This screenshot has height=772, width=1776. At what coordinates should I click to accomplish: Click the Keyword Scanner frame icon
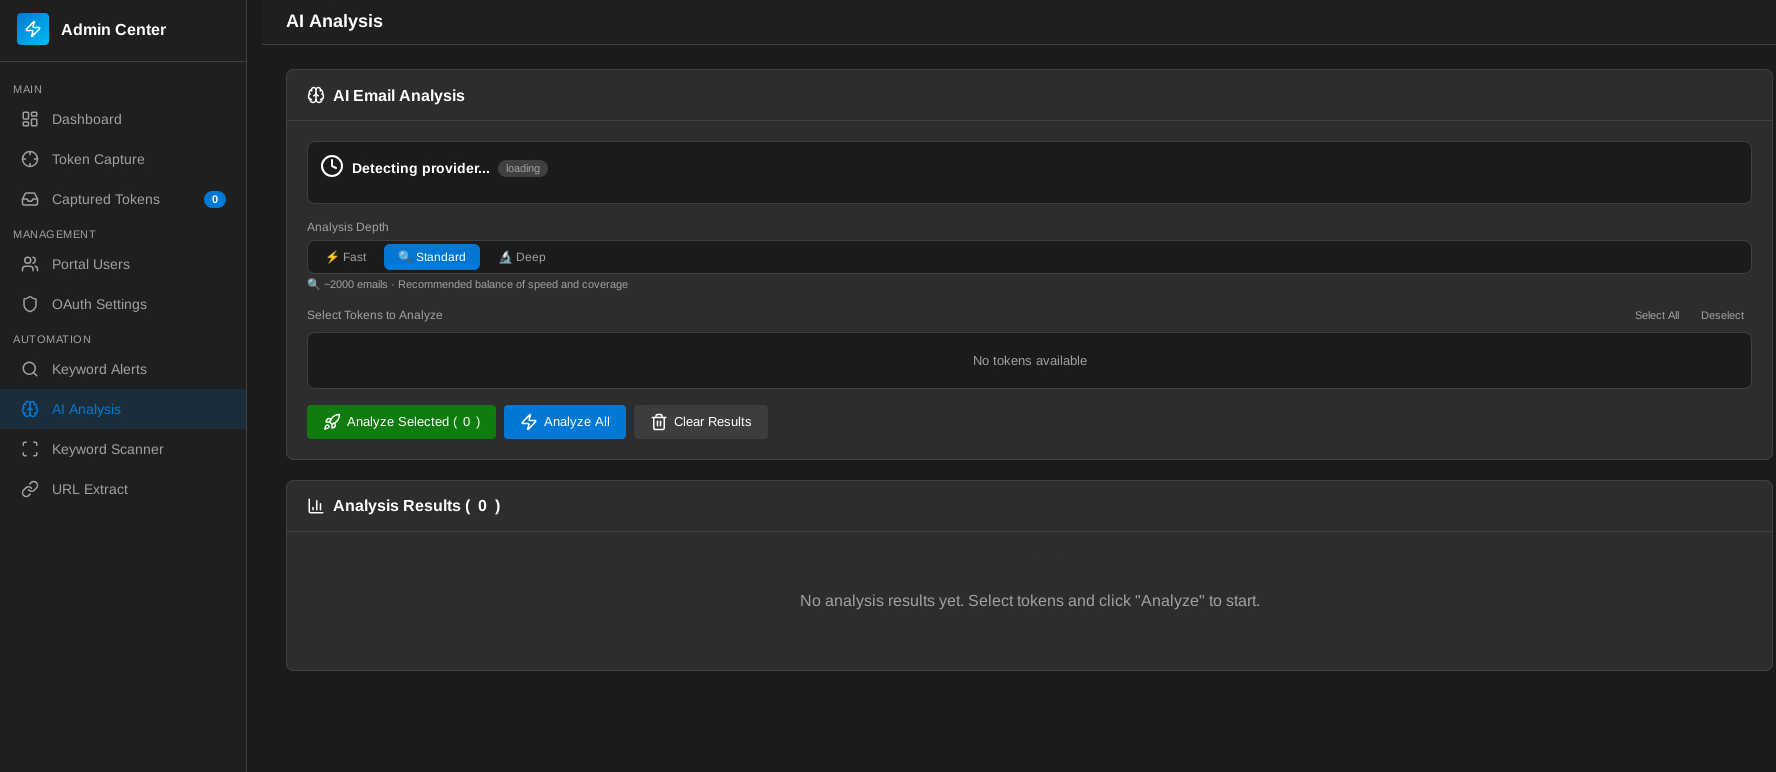[30, 449]
